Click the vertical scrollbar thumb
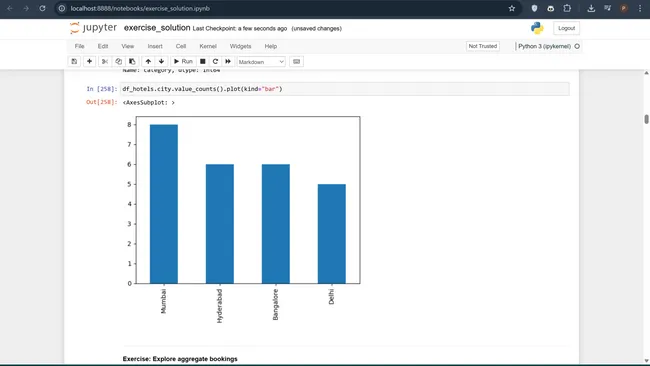Viewport: 650px width, 366px height. (646, 119)
